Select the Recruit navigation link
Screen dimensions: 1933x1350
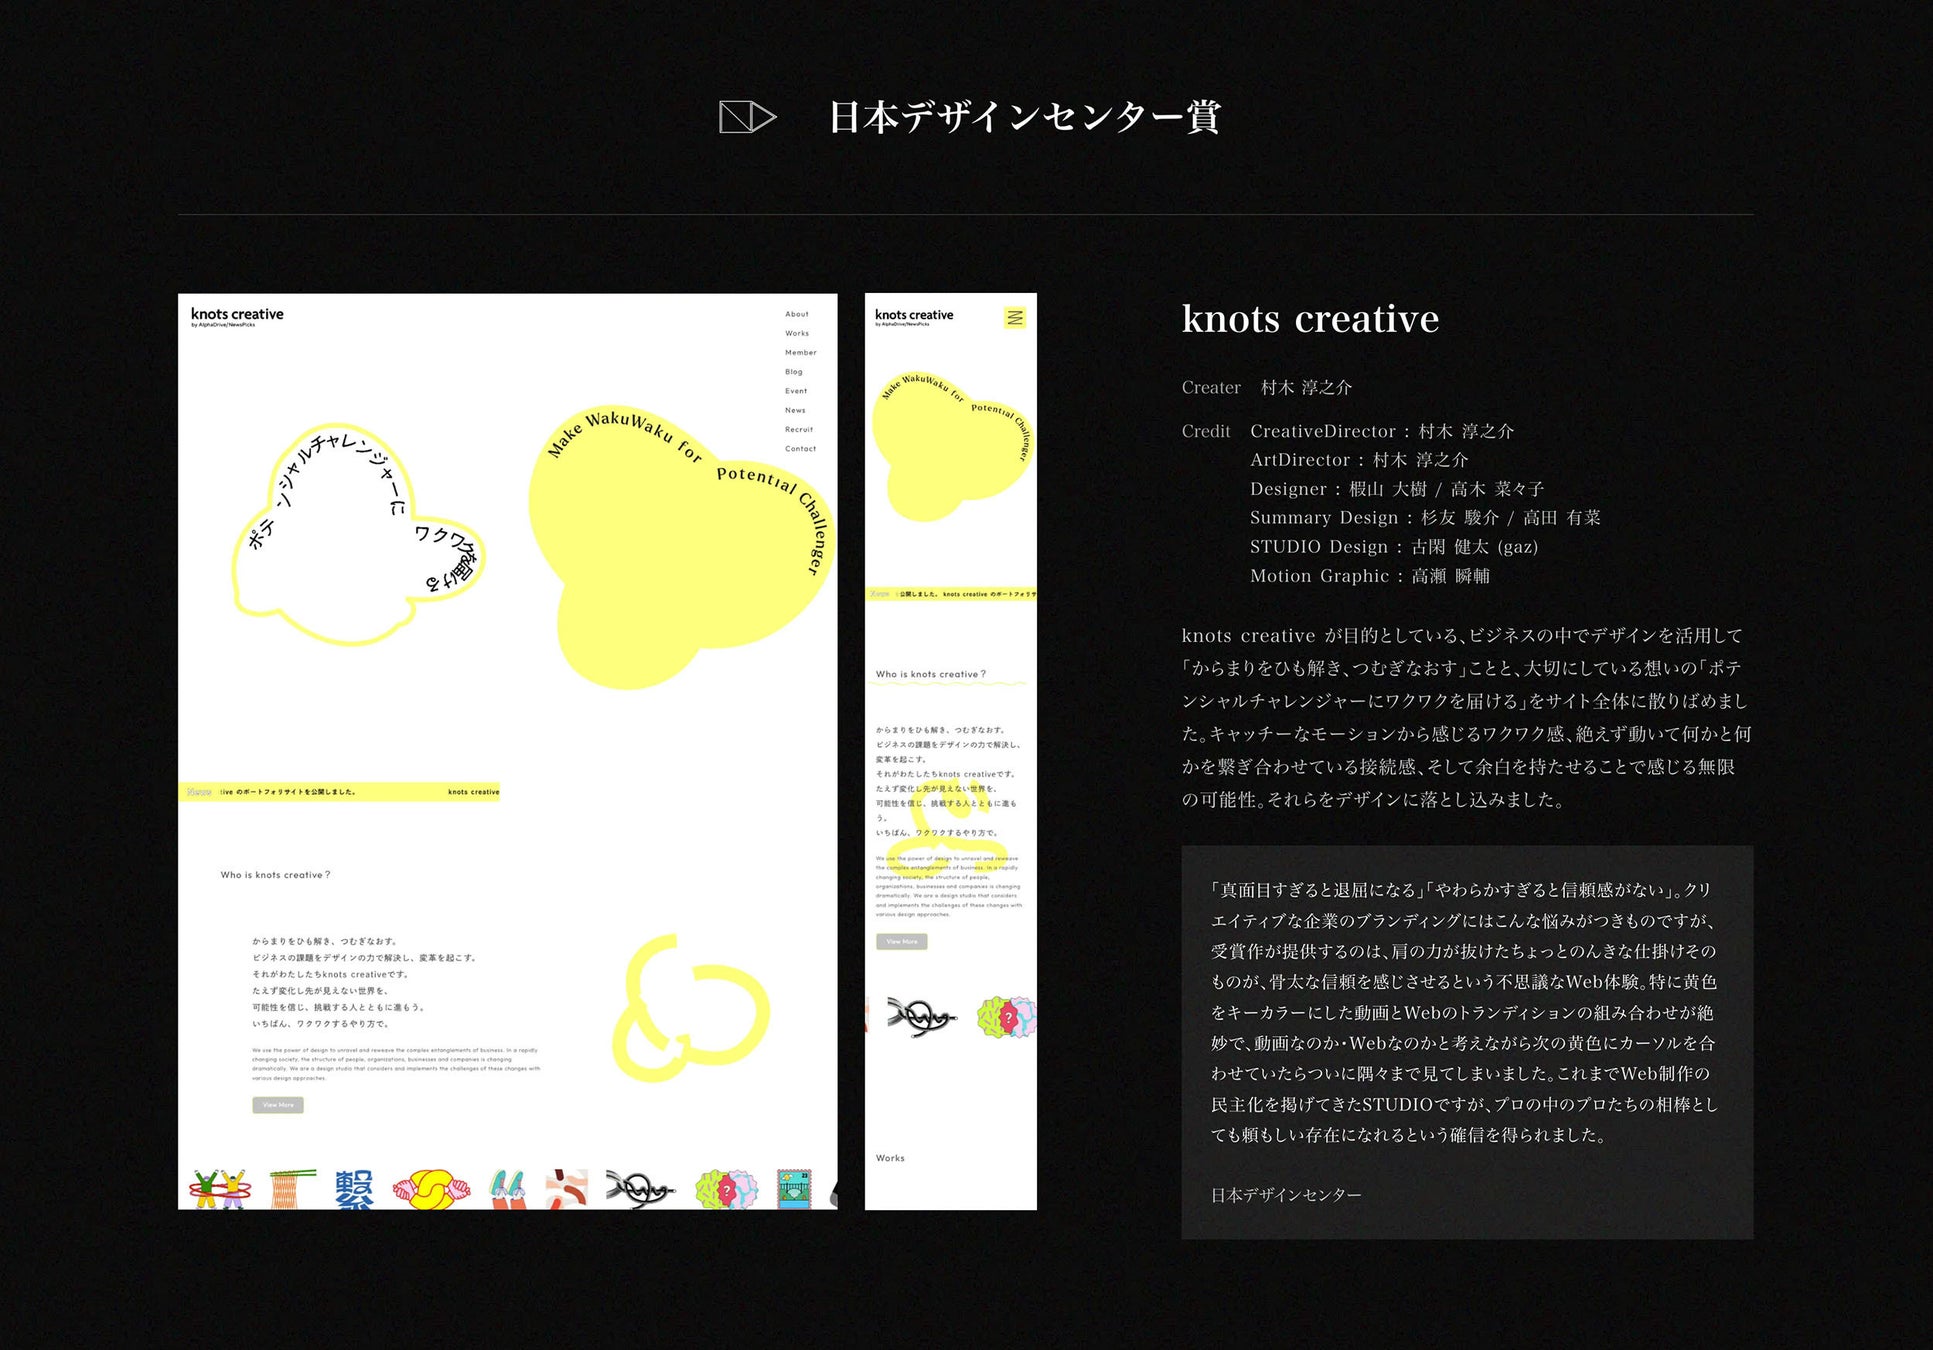[798, 429]
